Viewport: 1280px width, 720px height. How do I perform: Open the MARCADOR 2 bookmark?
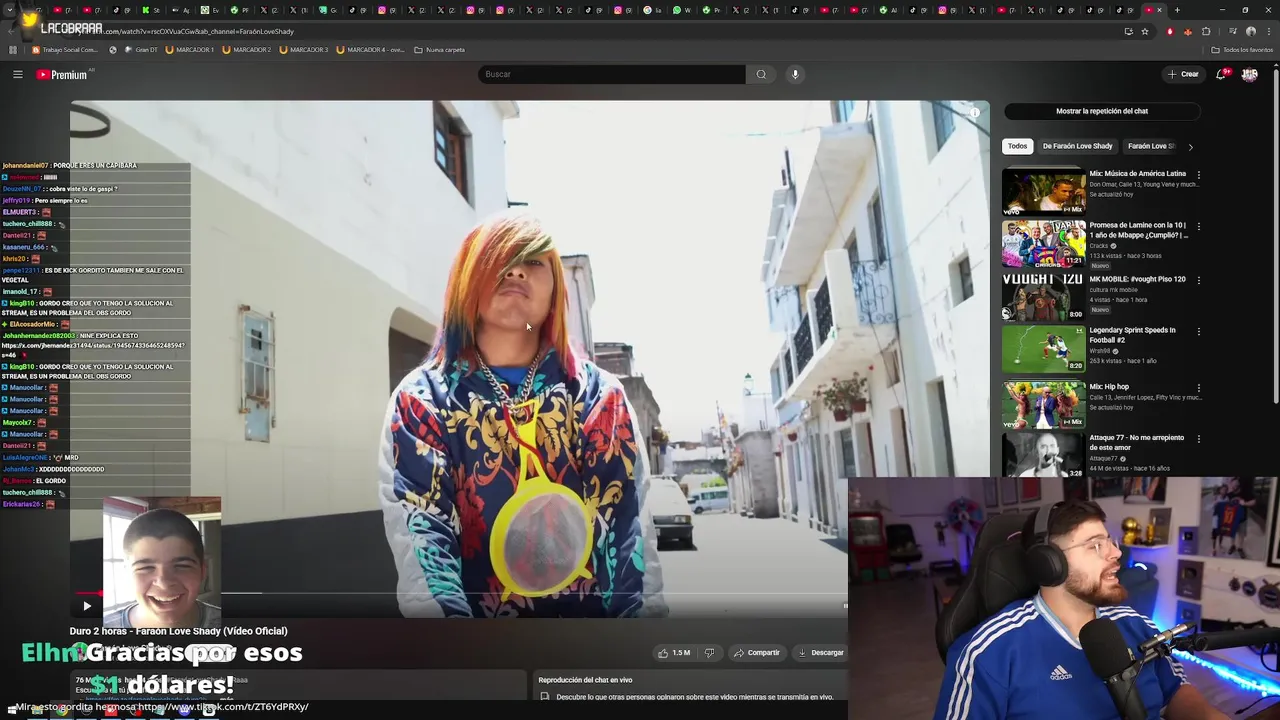pyautogui.click(x=247, y=49)
